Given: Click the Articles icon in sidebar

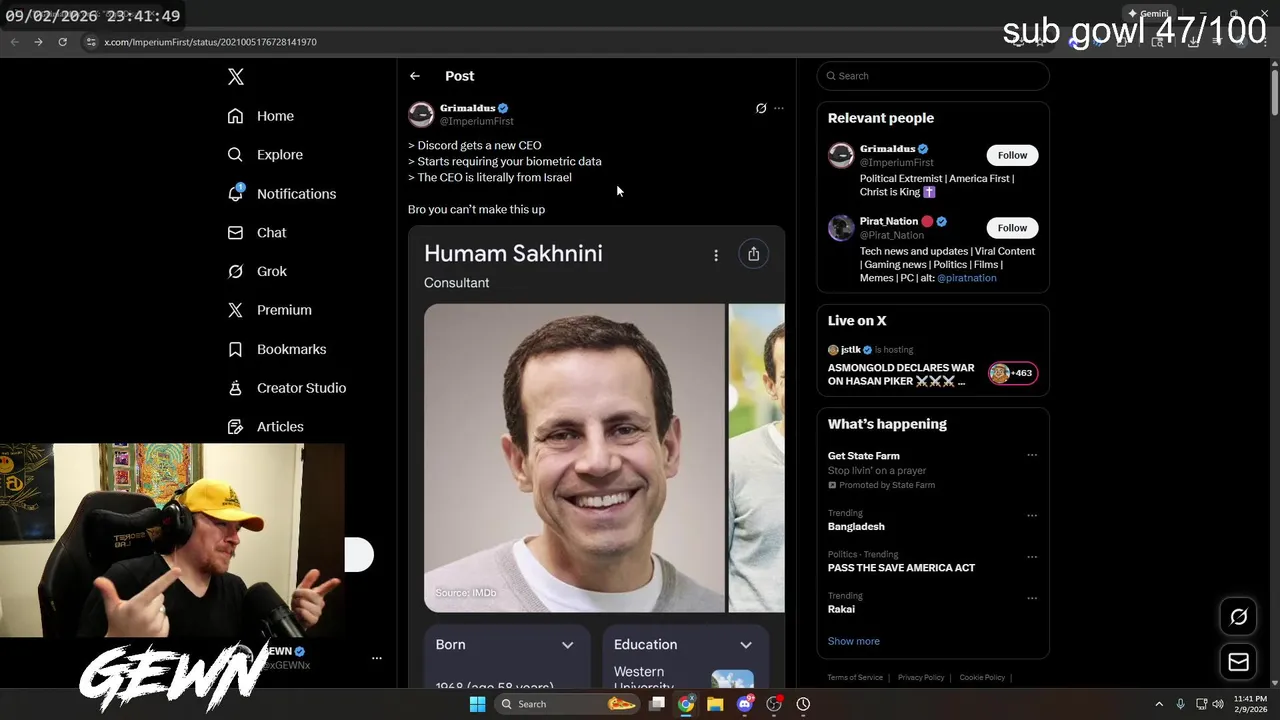Looking at the screenshot, I should [x=235, y=427].
